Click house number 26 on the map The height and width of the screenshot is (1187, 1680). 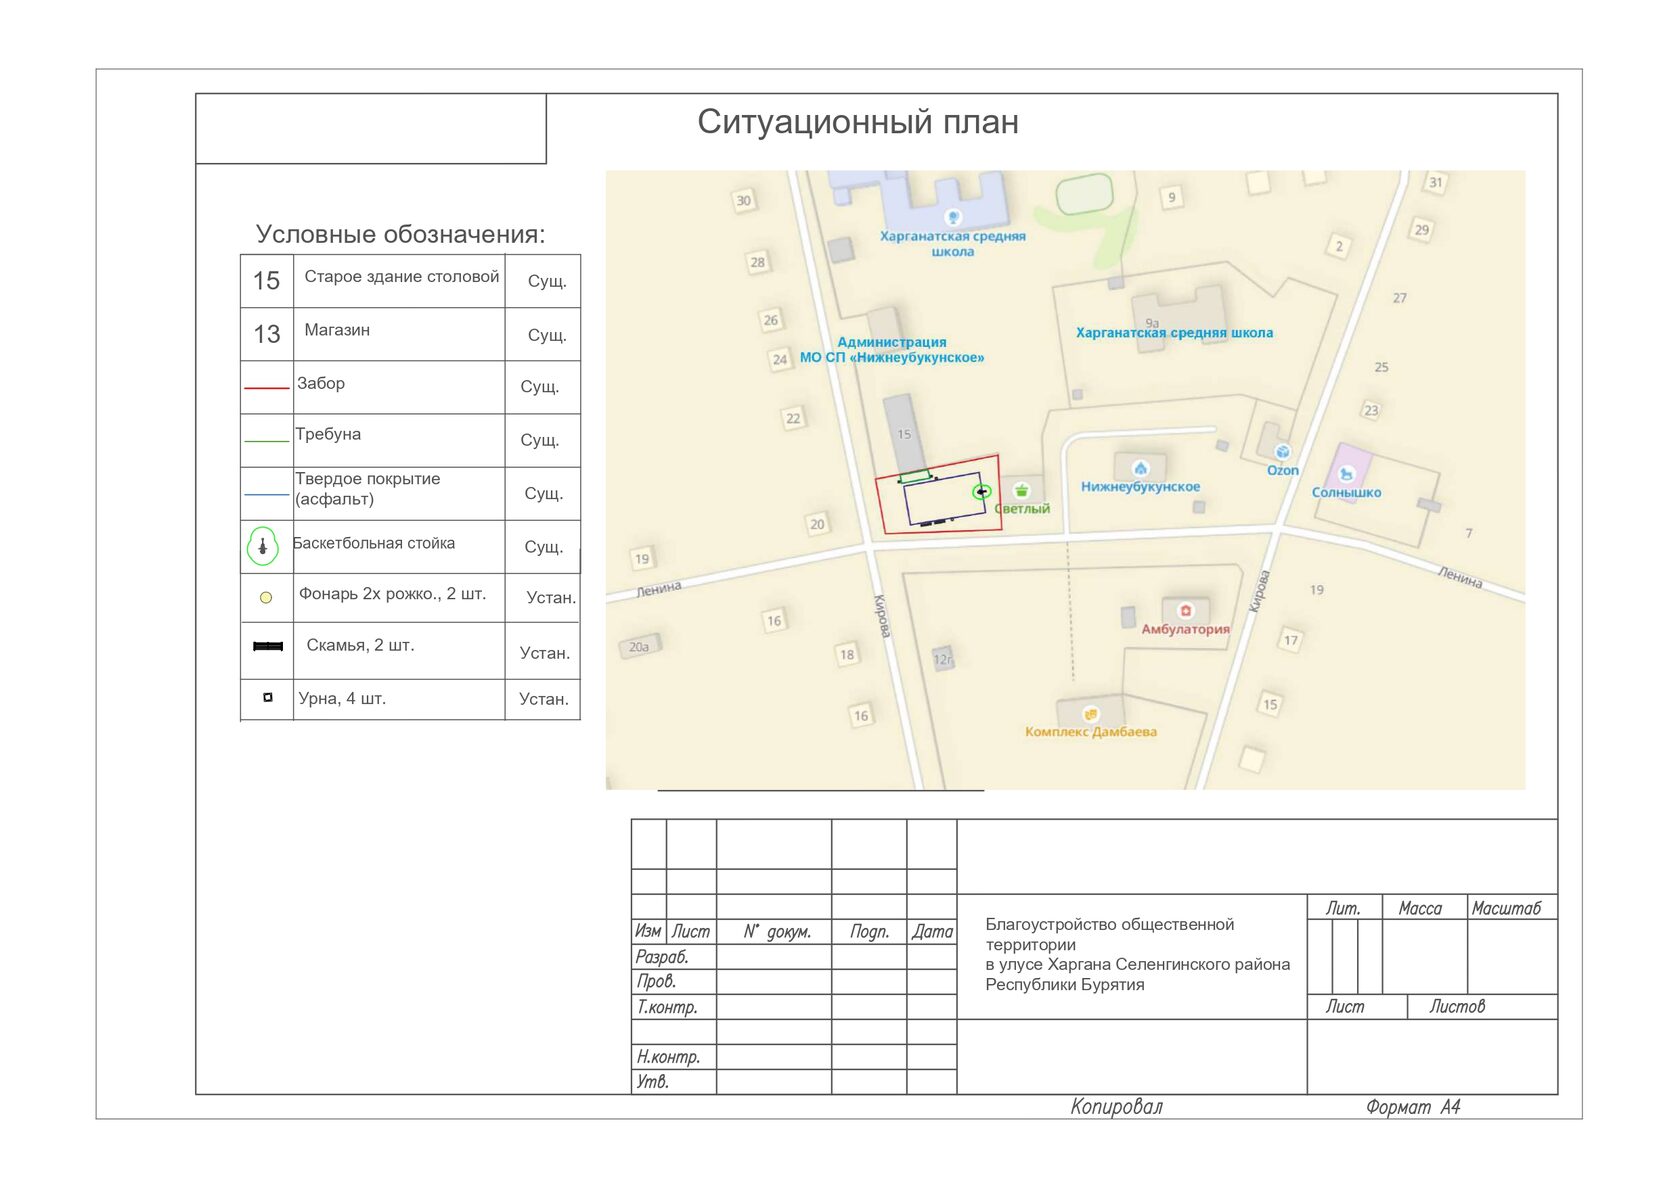click(x=771, y=320)
